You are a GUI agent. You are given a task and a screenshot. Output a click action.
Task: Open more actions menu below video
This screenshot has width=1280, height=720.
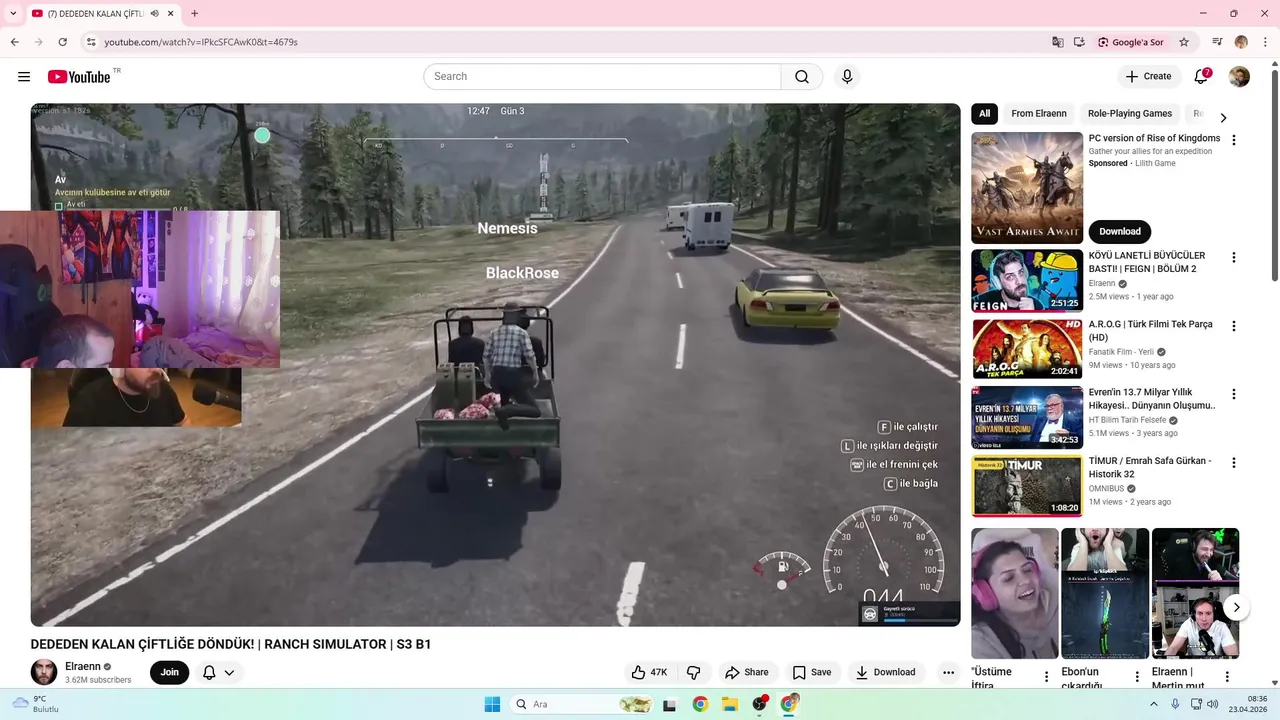(x=948, y=672)
